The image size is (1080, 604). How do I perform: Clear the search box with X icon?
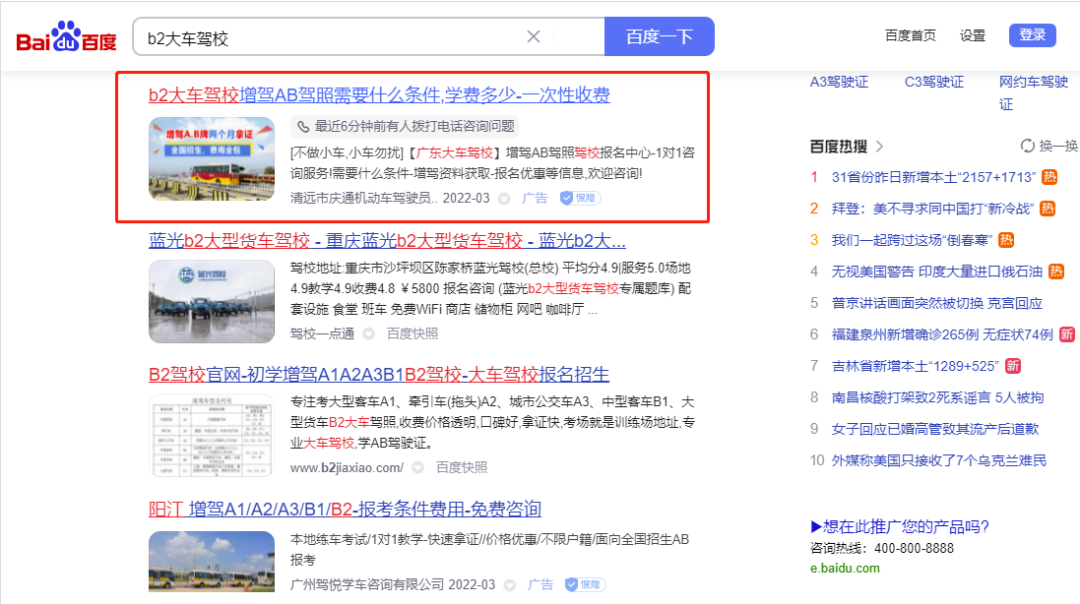pos(533,37)
